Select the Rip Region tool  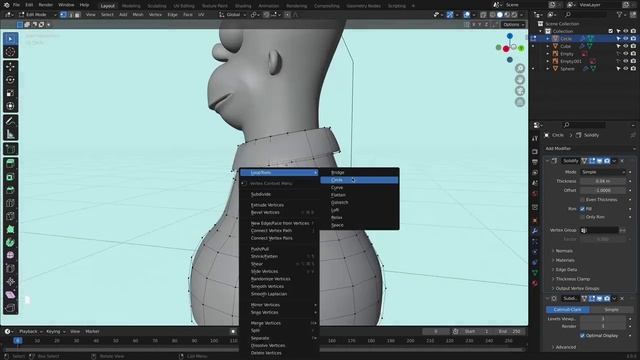pyautogui.click(x=10, y=308)
